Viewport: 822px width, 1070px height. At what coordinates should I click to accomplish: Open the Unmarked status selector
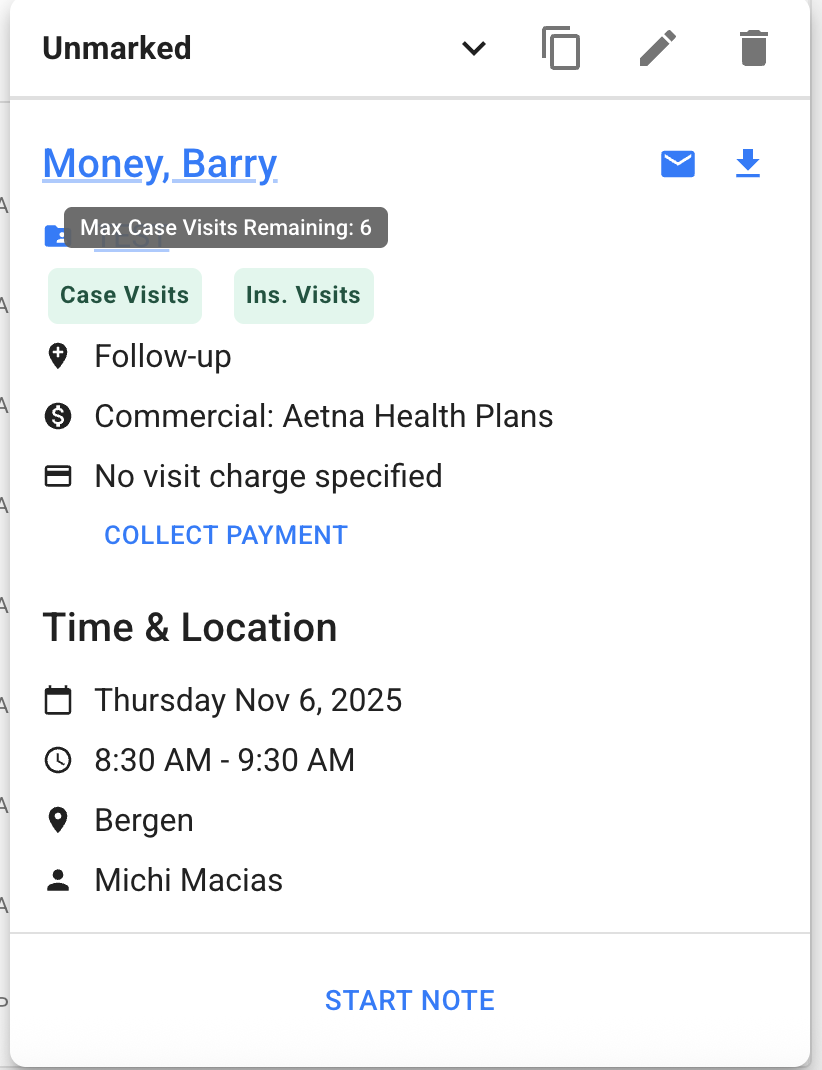tap(117, 48)
